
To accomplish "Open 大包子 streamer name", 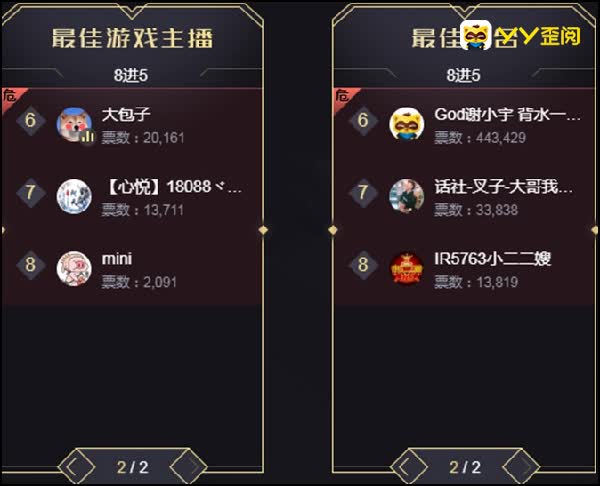I will (x=126, y=114).
